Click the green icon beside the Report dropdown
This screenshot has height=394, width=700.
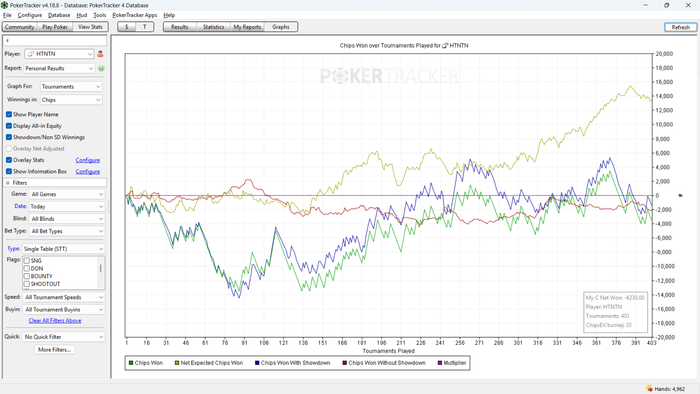click(101, 68)
